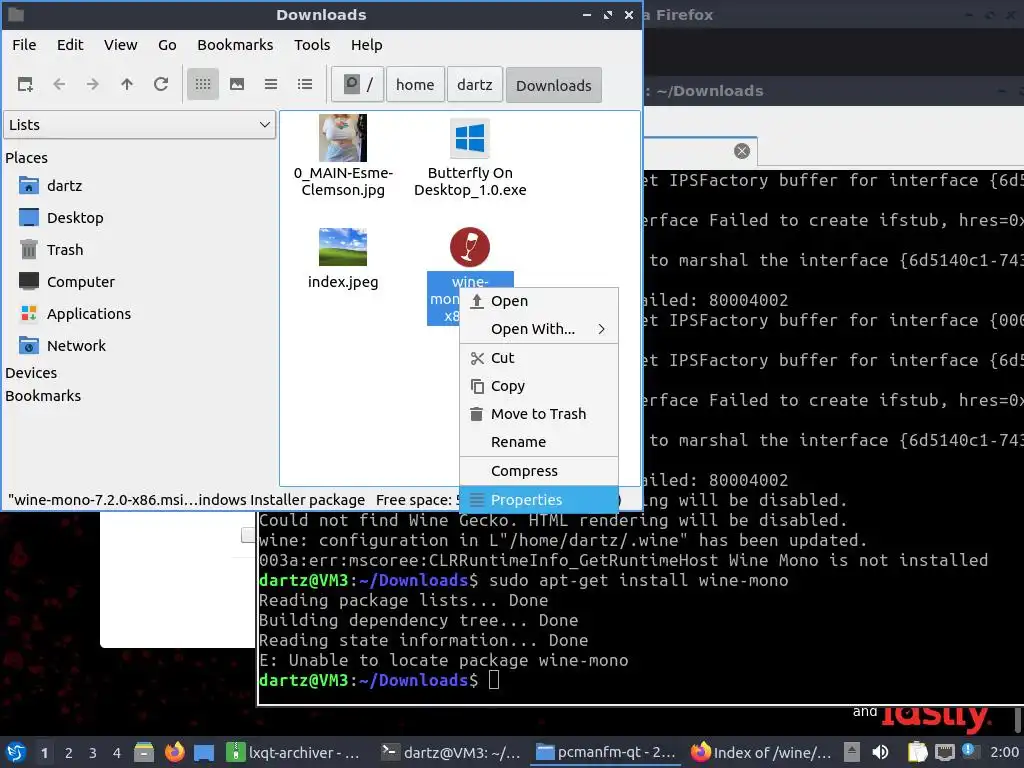1024x768 pixels.
Task: Open the Edit menu
Action: click(70, 45)
